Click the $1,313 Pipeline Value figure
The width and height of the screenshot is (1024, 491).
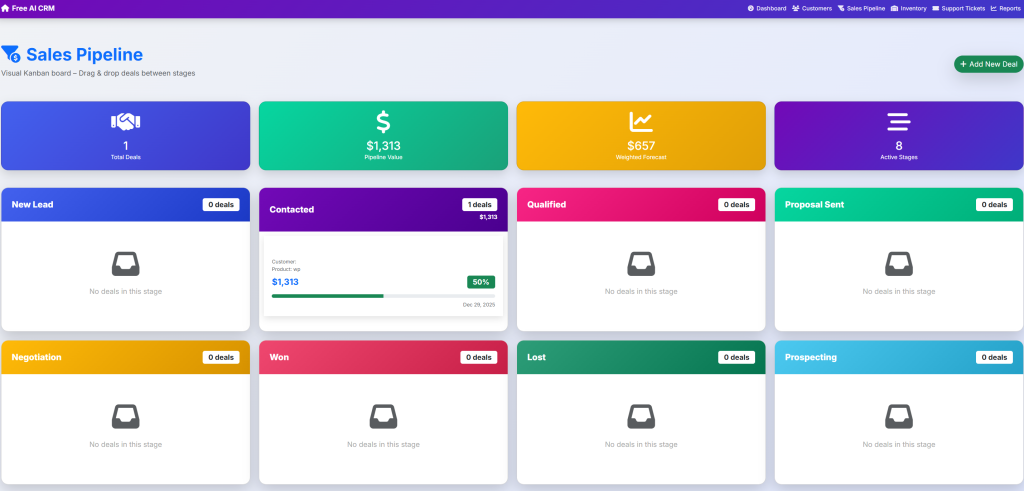pos(383,146)
